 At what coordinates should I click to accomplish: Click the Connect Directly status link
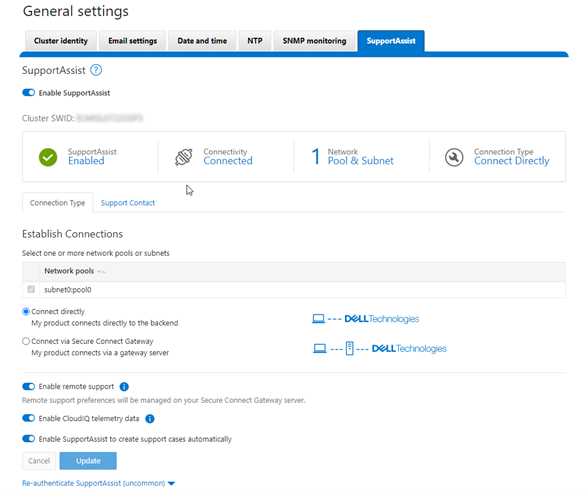coord(511,161)
